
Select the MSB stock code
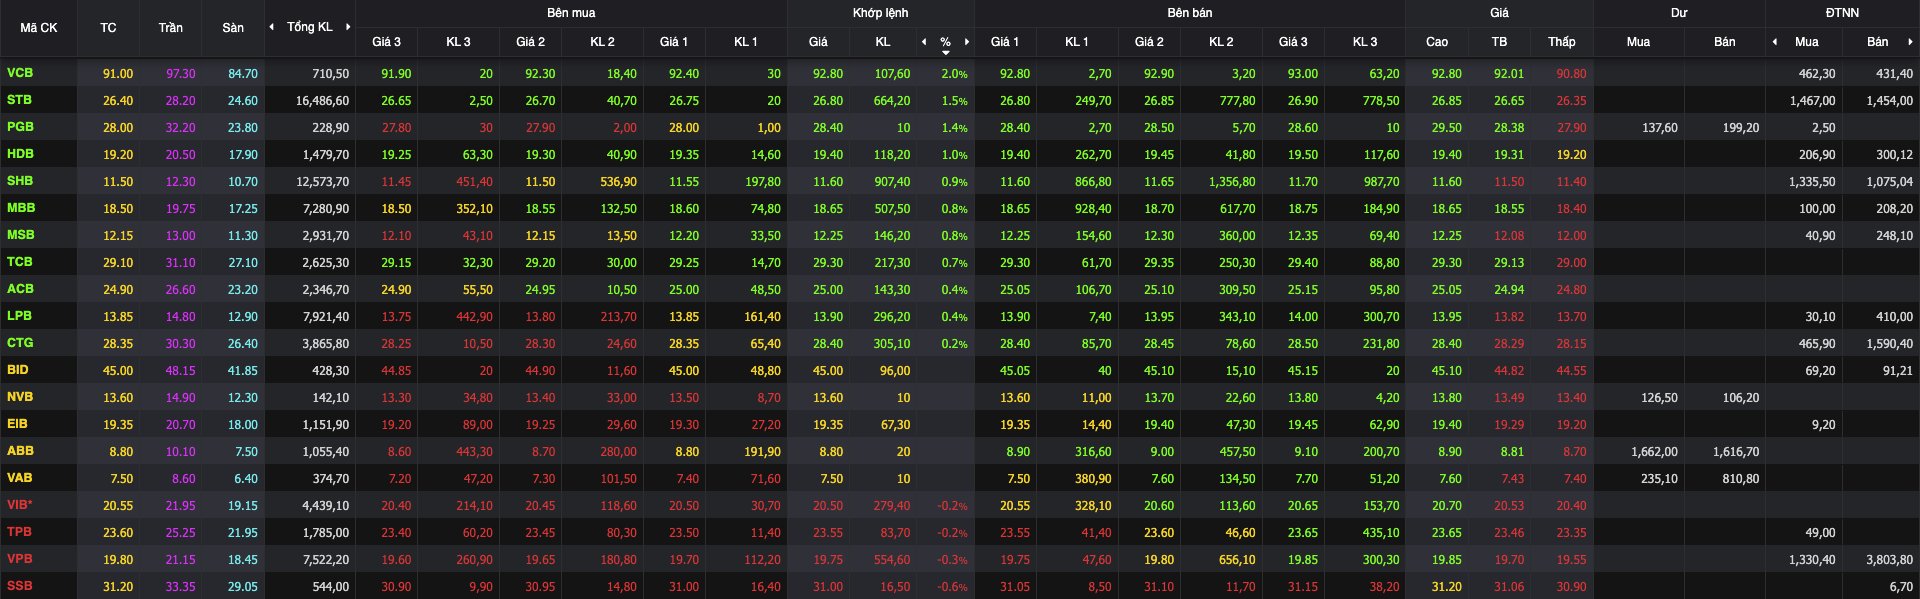click(x=21, y=235)
